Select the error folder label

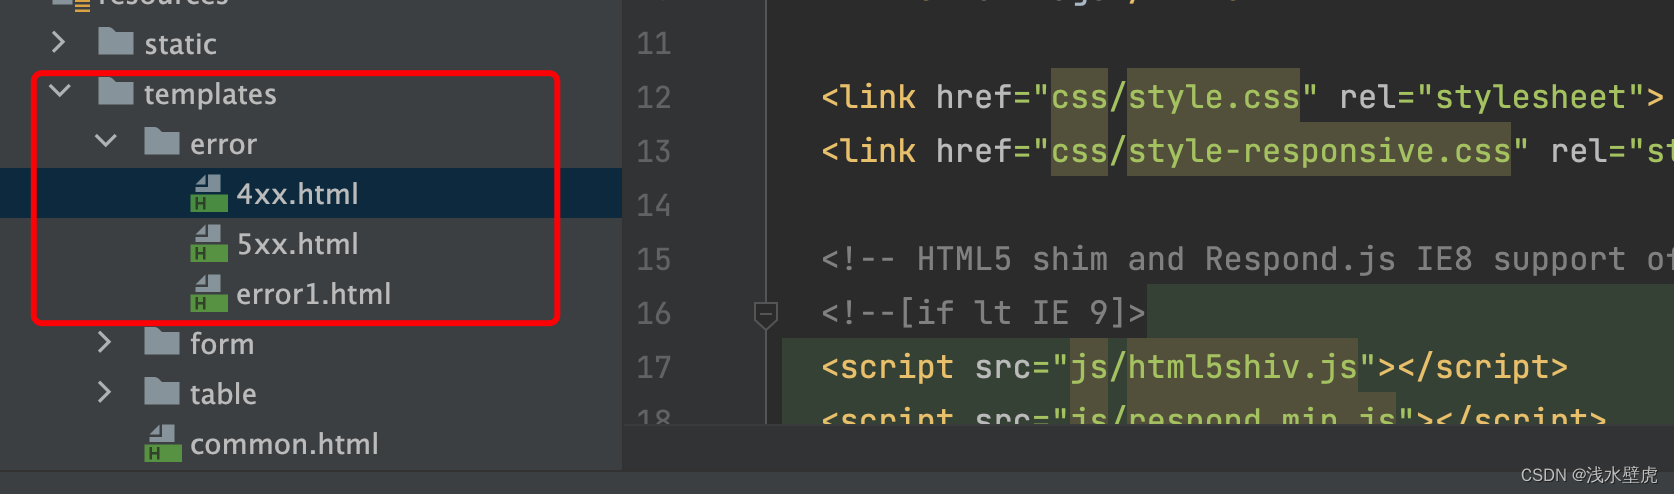click(x=223, y=144)
